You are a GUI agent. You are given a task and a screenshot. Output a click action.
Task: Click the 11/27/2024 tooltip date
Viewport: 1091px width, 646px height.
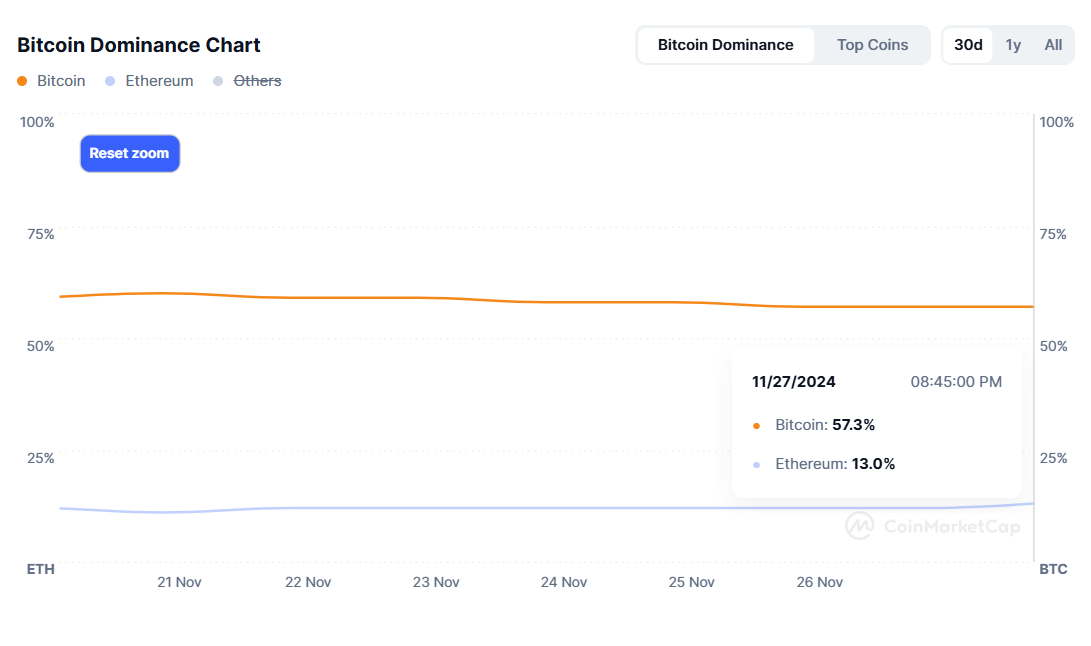(793, 381)
